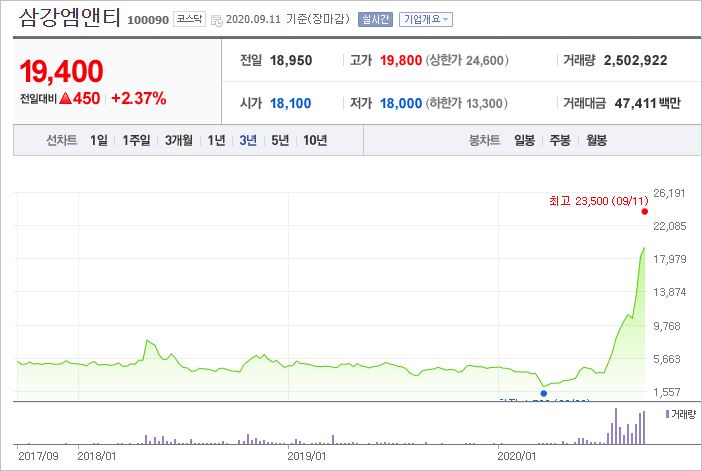Click the 1,557 price axis label
702x471 pixels.
tap(667, 392)
